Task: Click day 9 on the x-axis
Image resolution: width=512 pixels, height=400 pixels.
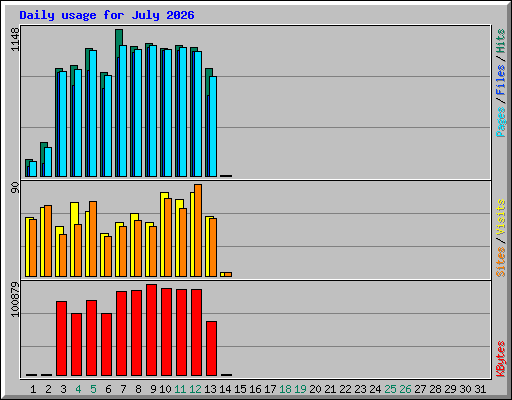Action: click(153, 389)
